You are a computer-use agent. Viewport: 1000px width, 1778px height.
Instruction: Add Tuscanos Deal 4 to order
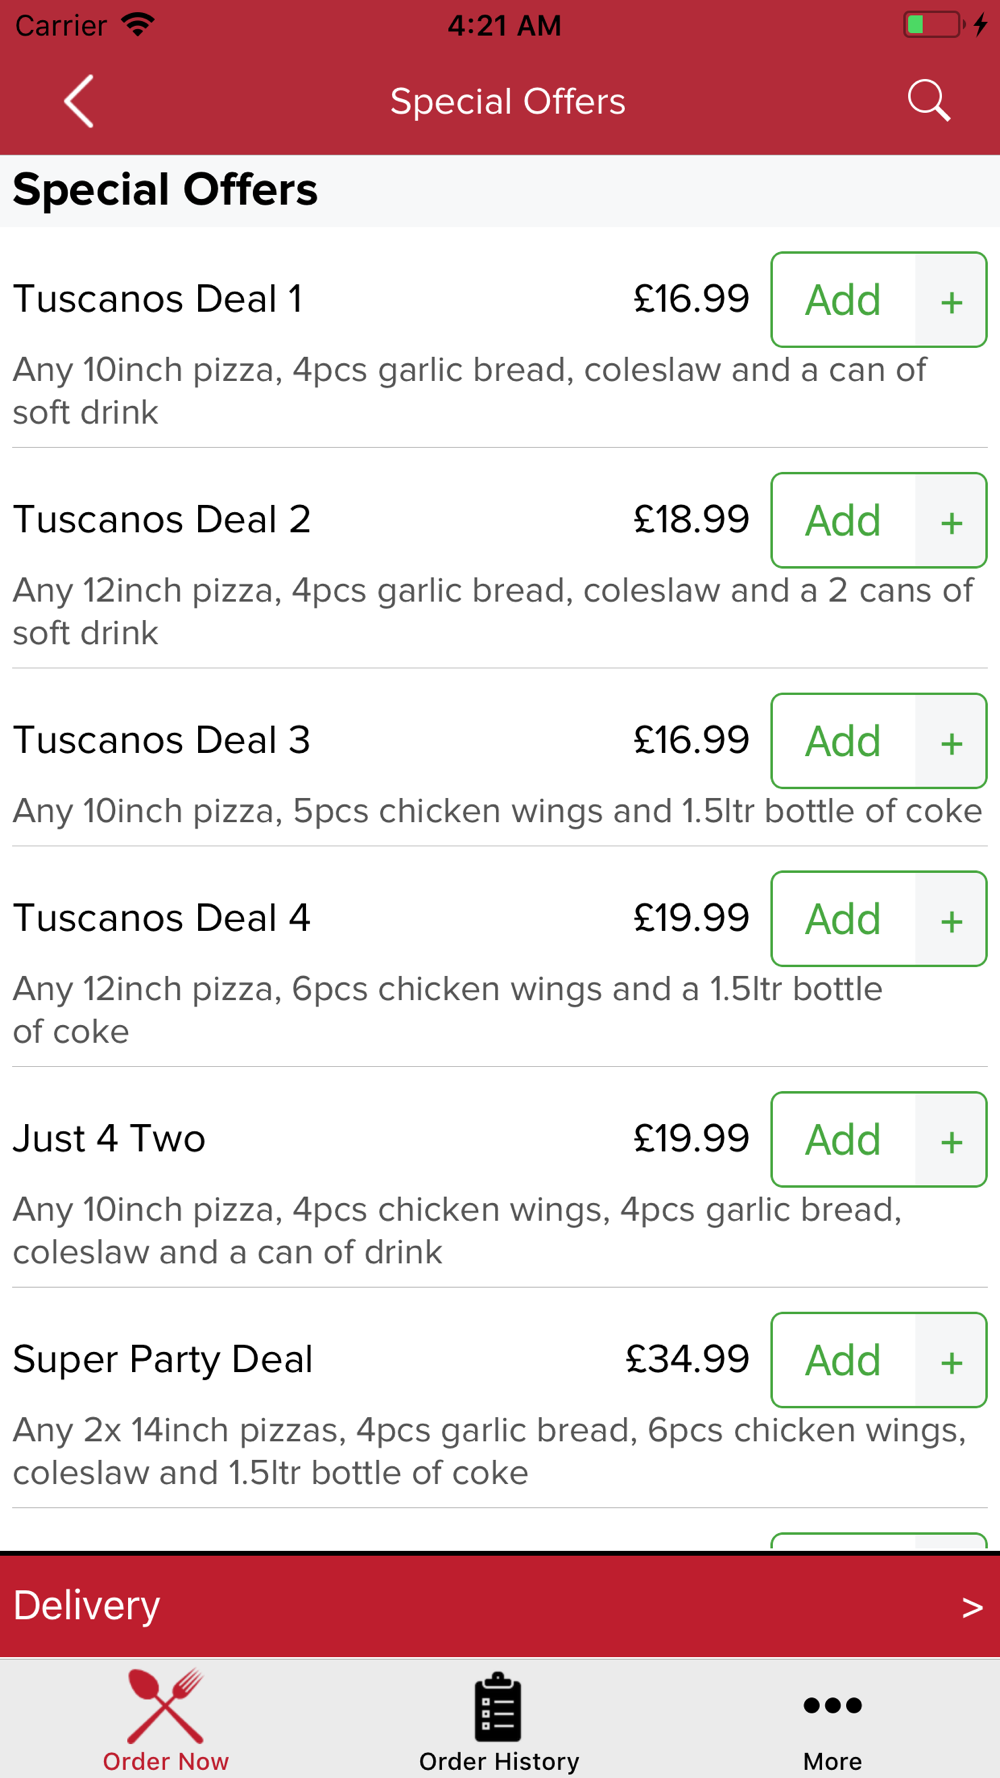click(843, 919)
